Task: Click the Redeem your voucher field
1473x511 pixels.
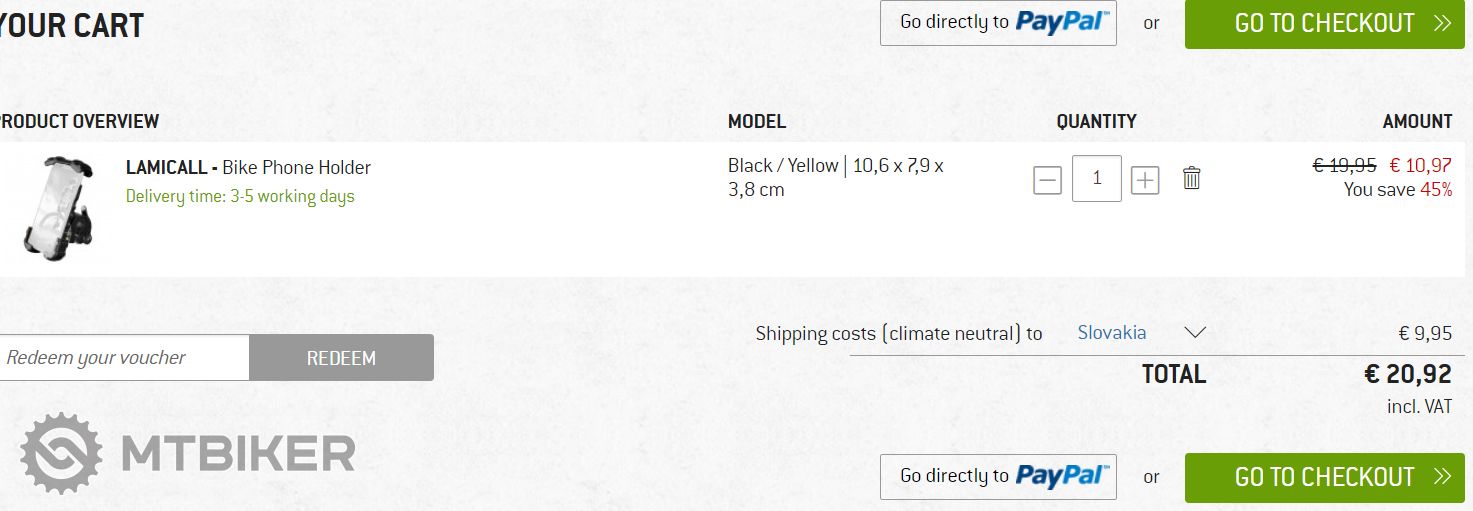Action: pos(123,358)
